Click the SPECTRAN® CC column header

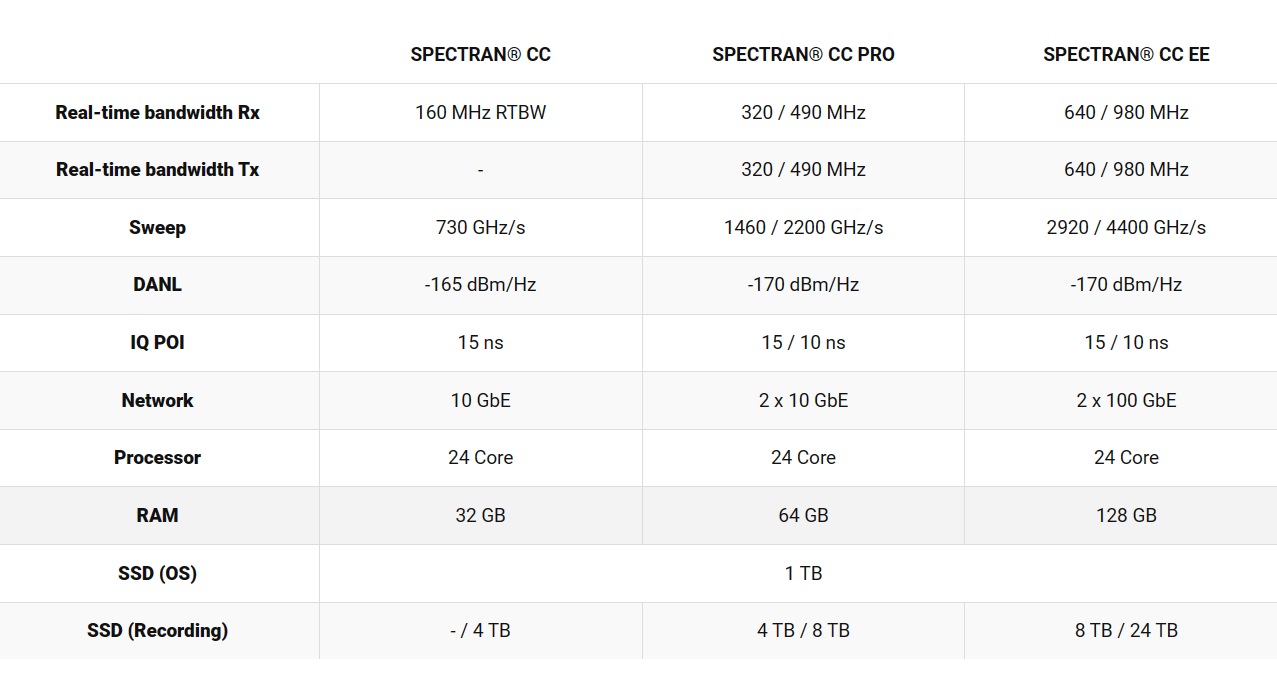(480, 55)
